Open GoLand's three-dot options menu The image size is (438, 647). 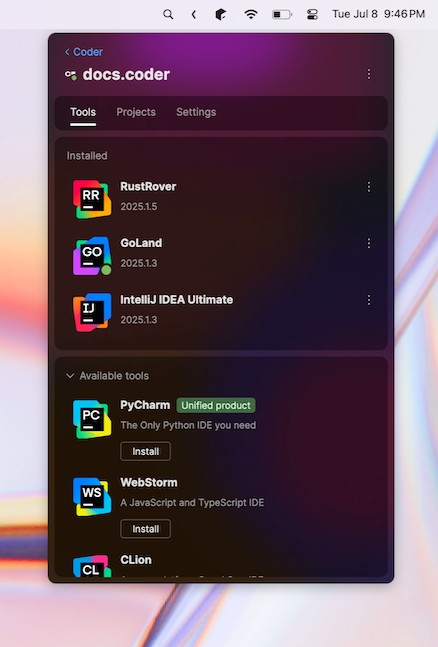click(369, 243)
